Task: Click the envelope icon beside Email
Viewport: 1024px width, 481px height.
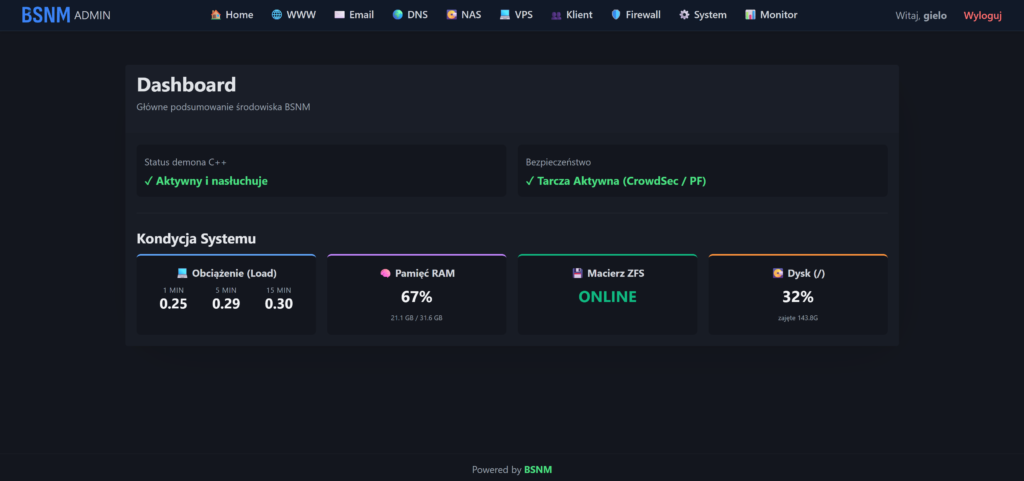Action: (339, 15)
